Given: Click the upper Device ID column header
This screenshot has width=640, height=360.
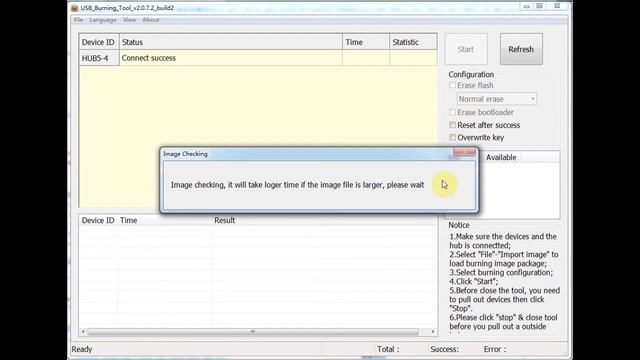Looking at the screenshot, I should 99,42.
